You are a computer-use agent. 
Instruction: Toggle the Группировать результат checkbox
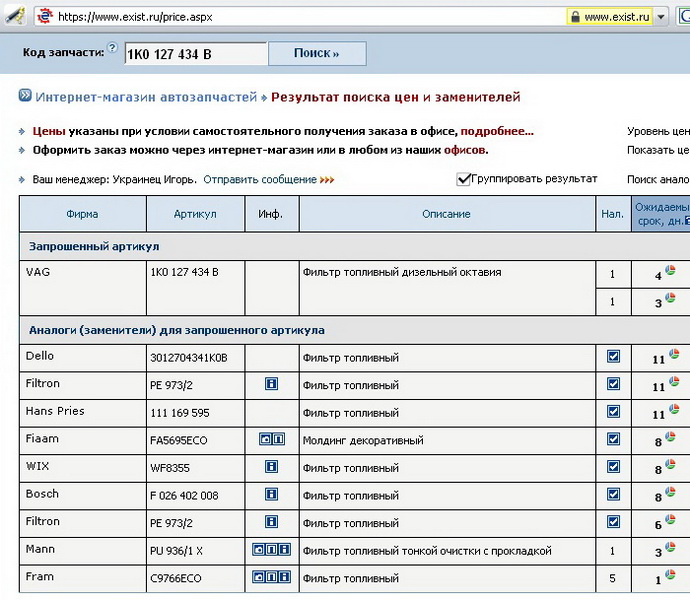(463, 179)
